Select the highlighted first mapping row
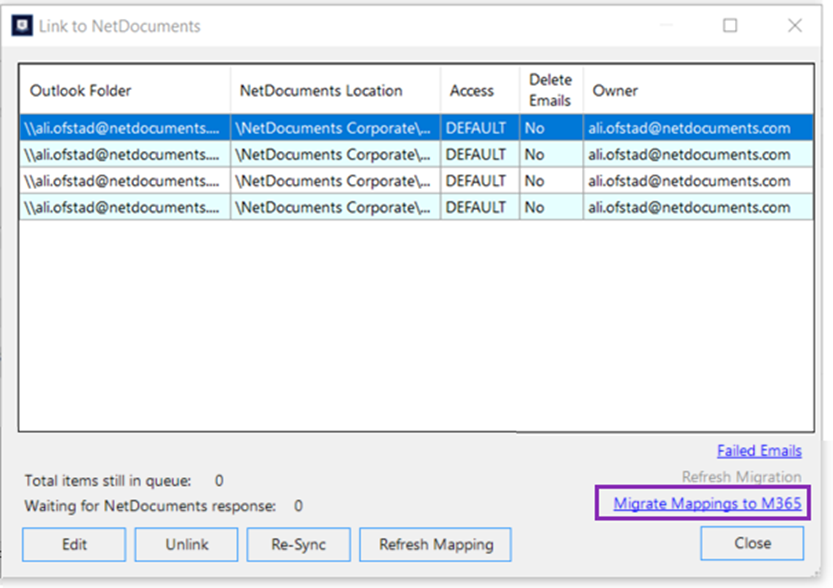 (300, 128)
